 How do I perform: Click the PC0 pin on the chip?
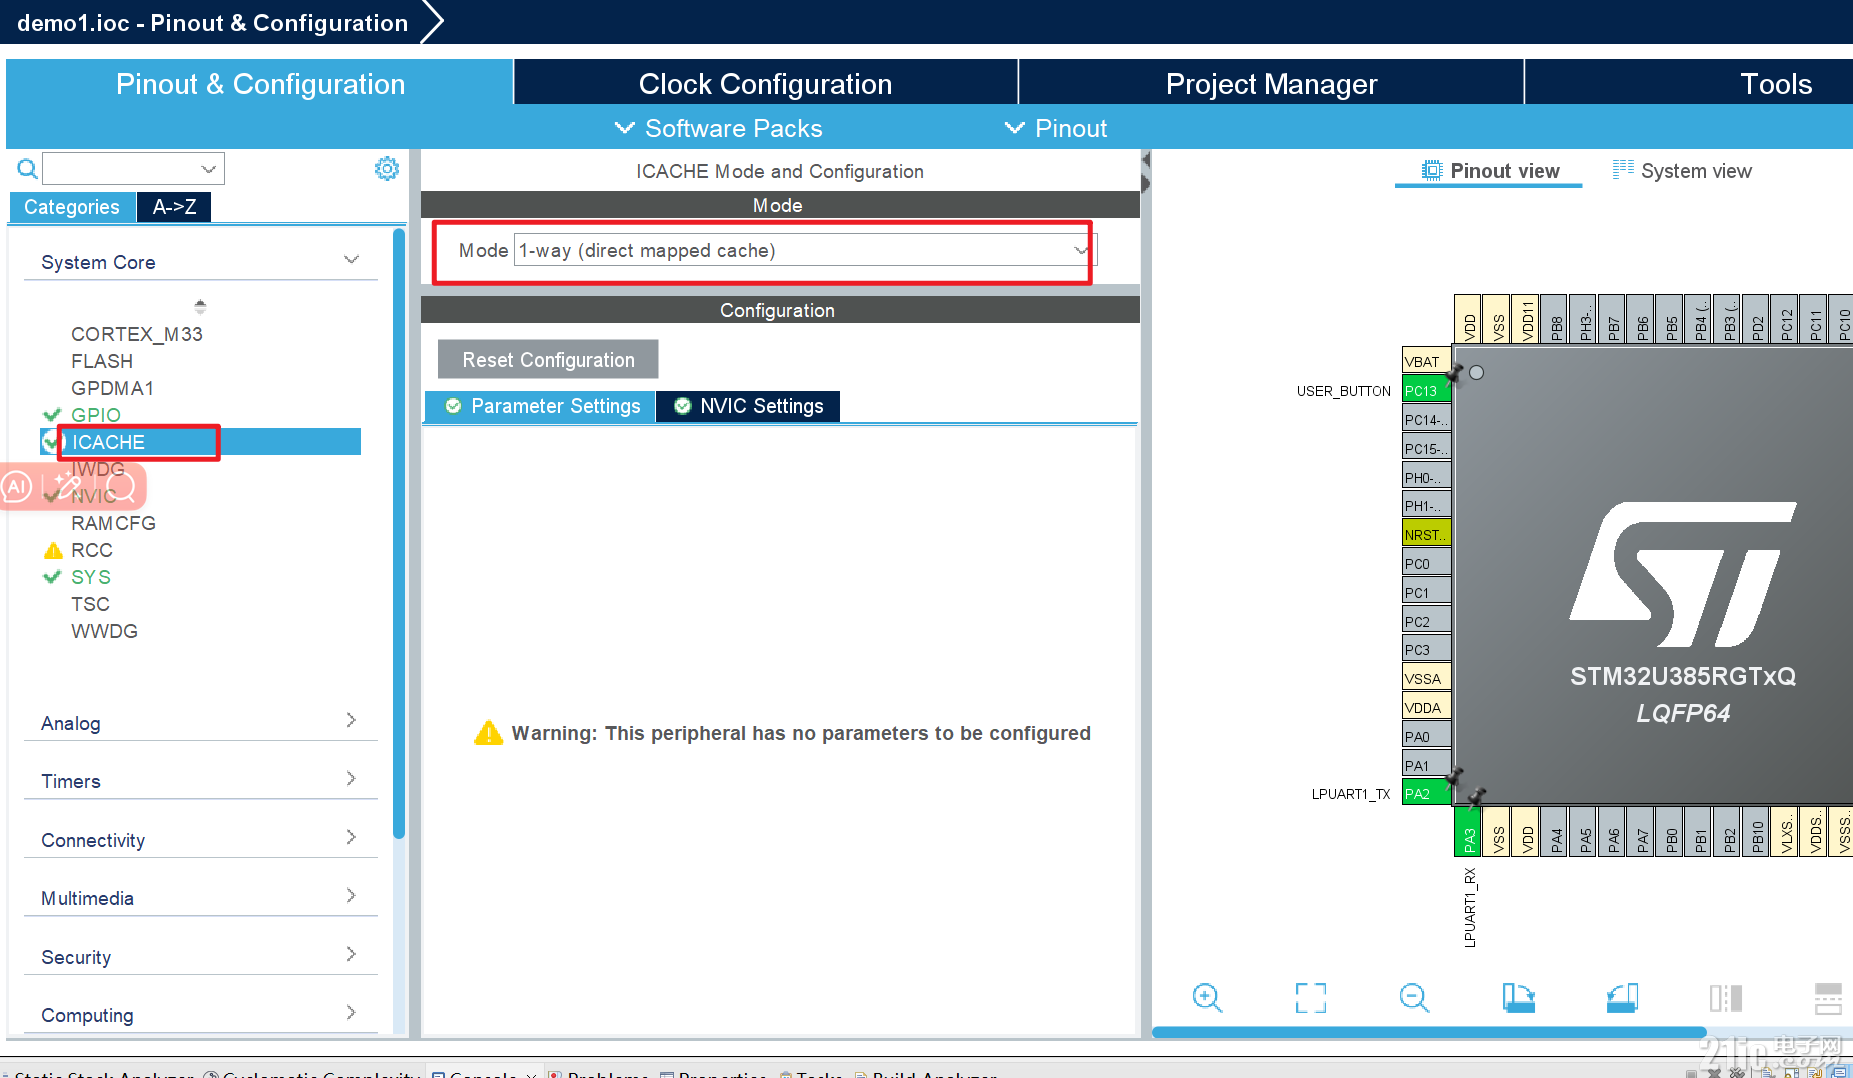click(1427, 563)
